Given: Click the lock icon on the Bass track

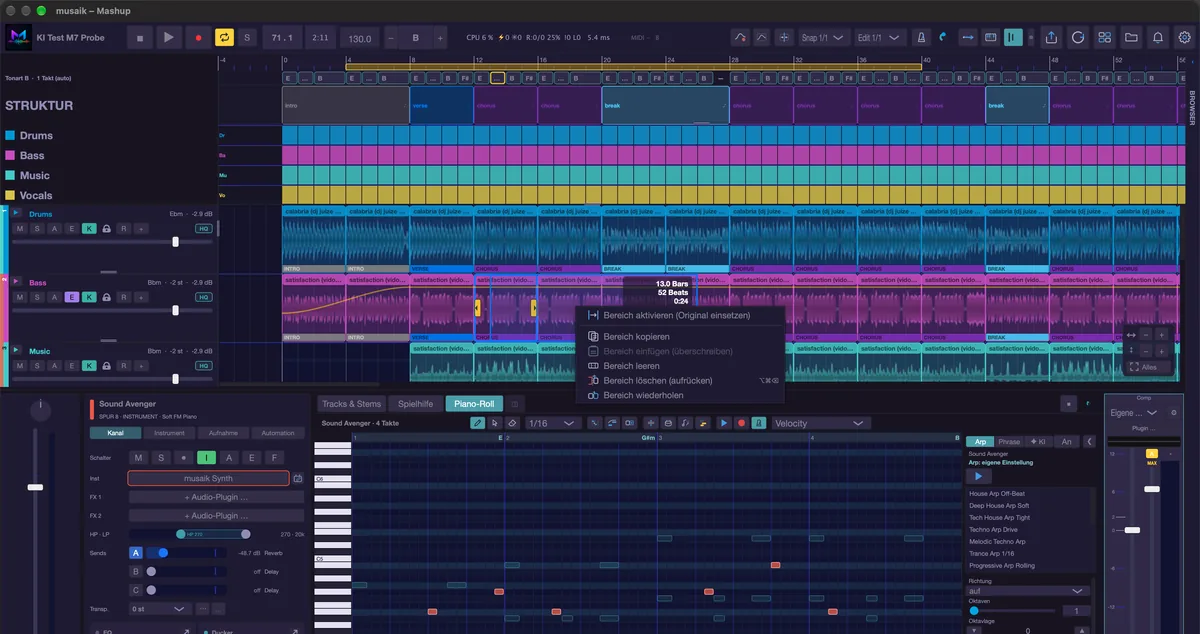Looking at the screenshot, I should click(106, 297).
